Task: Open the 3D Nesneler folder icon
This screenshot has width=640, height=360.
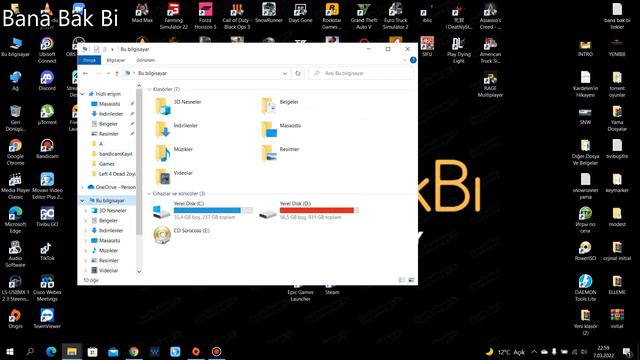Action: click(x=162, y=106)
